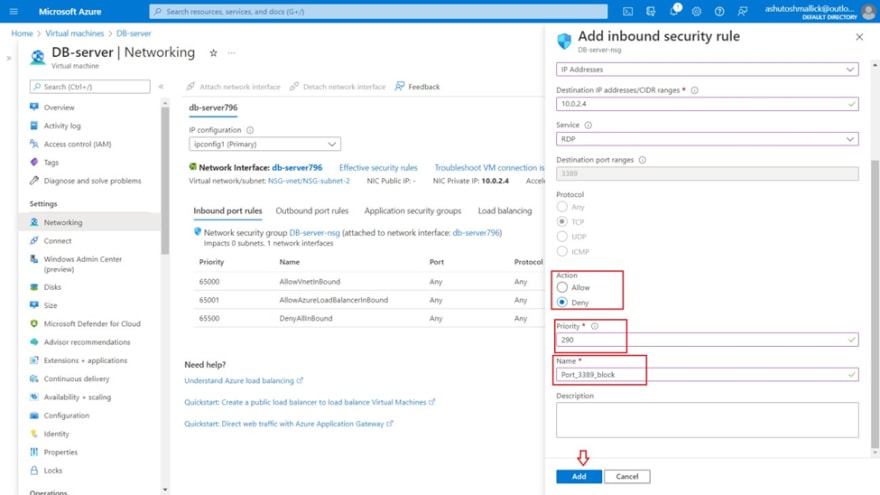
Task: Open portal settings gear
Action: (x=696, y=11)
